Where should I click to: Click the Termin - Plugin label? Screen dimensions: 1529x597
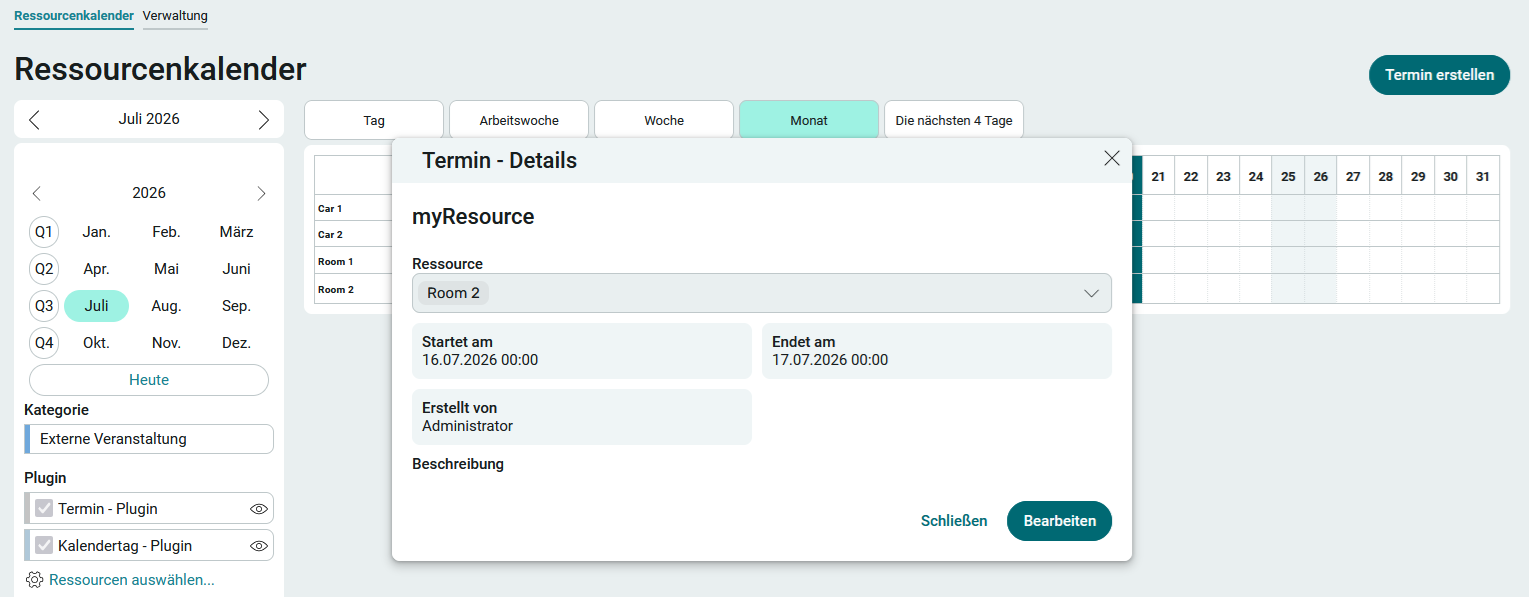coord(108,509)
